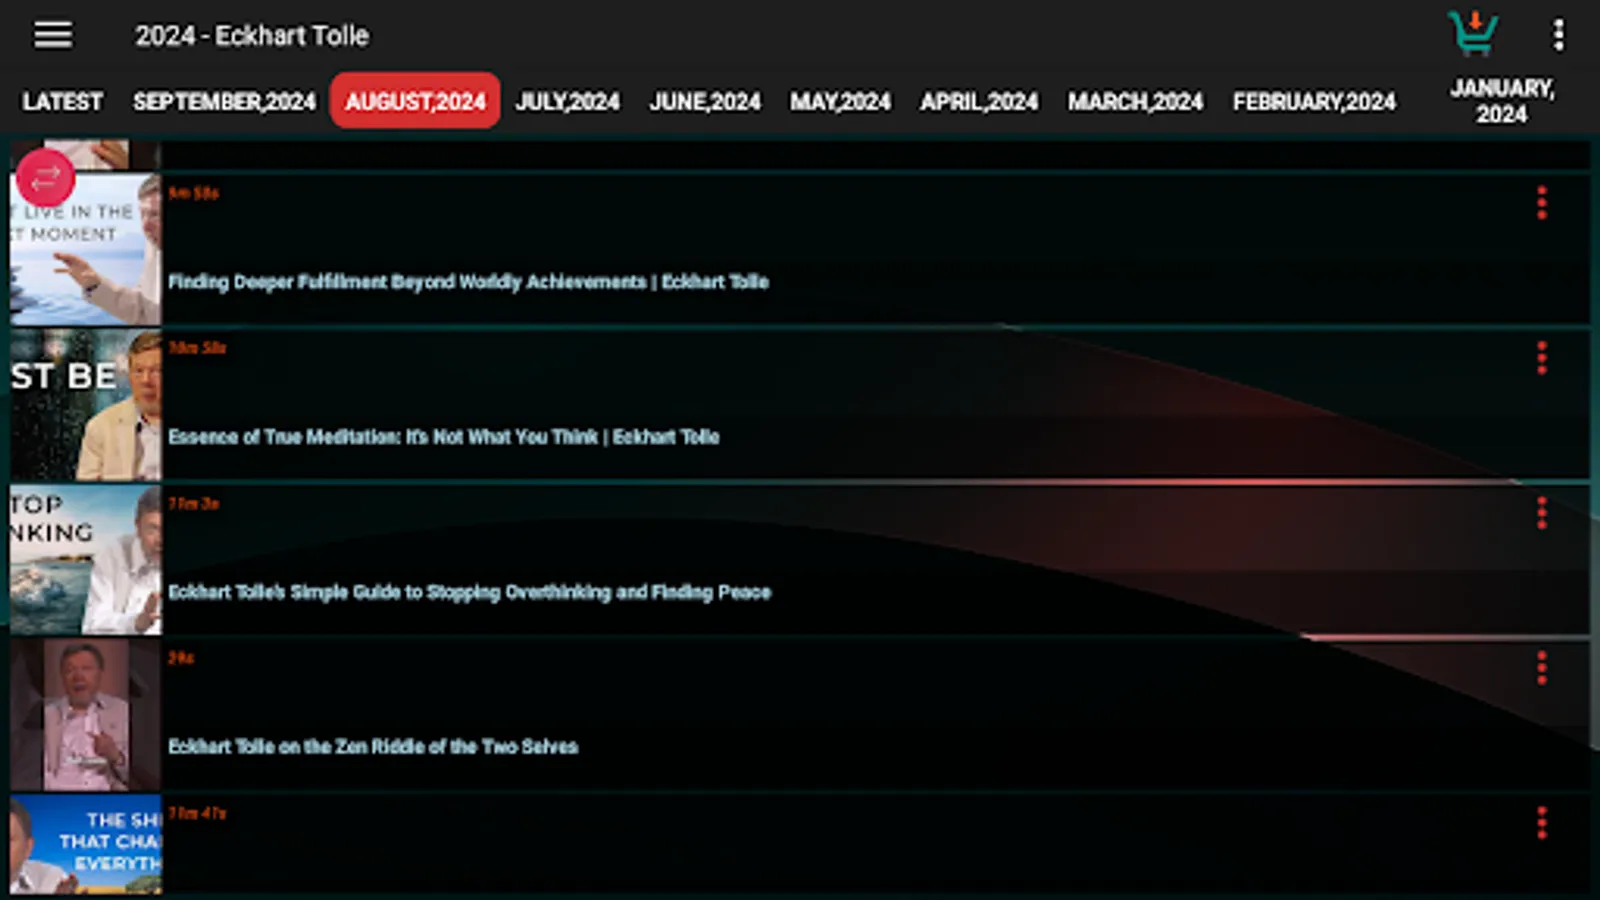Open the hamburger navigation menu
1600x900 pixels.
53,35
